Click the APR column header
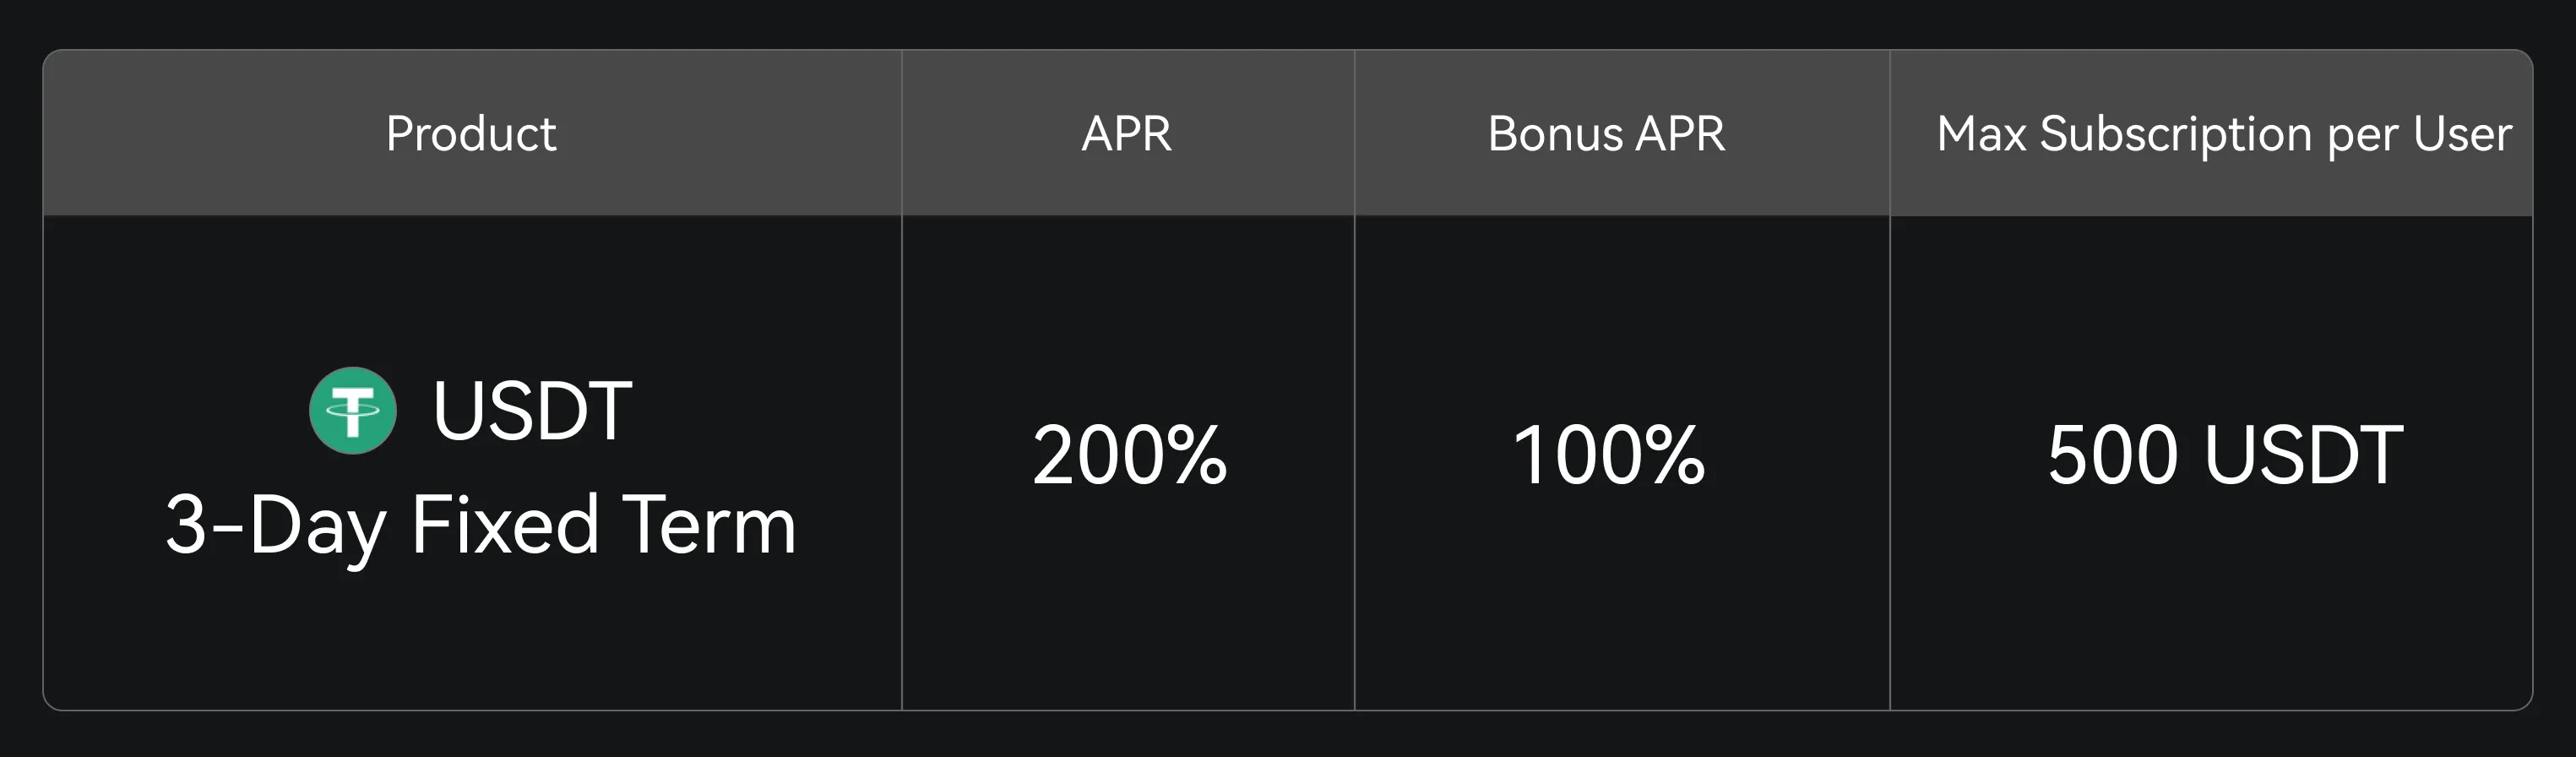 pyautogui.click(x=1126, y=134)
